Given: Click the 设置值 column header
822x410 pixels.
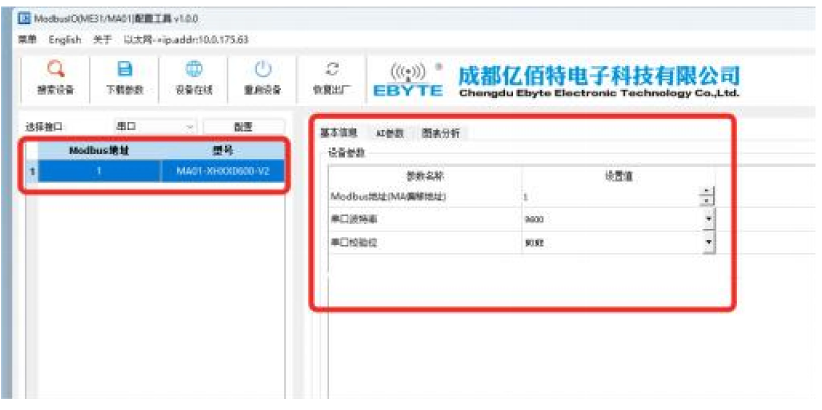Looking at the screenshot, I should click(x=619, y=176).
